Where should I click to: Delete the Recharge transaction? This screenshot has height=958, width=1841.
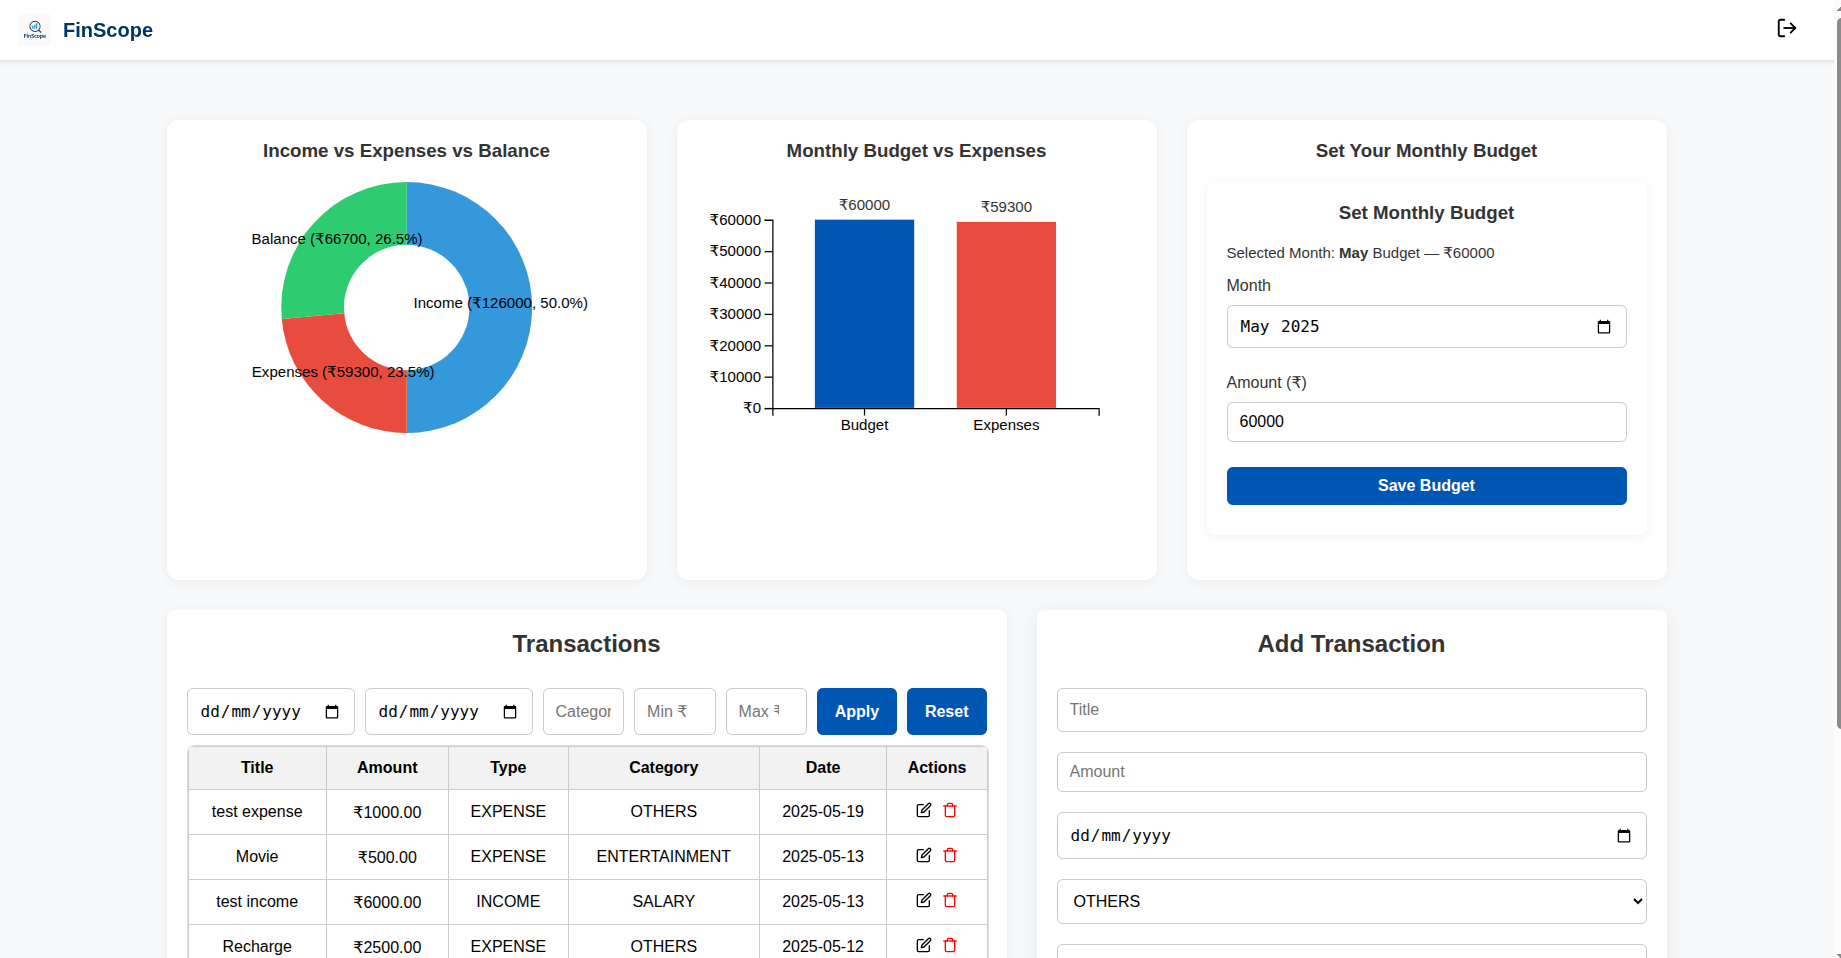(950, 945)
